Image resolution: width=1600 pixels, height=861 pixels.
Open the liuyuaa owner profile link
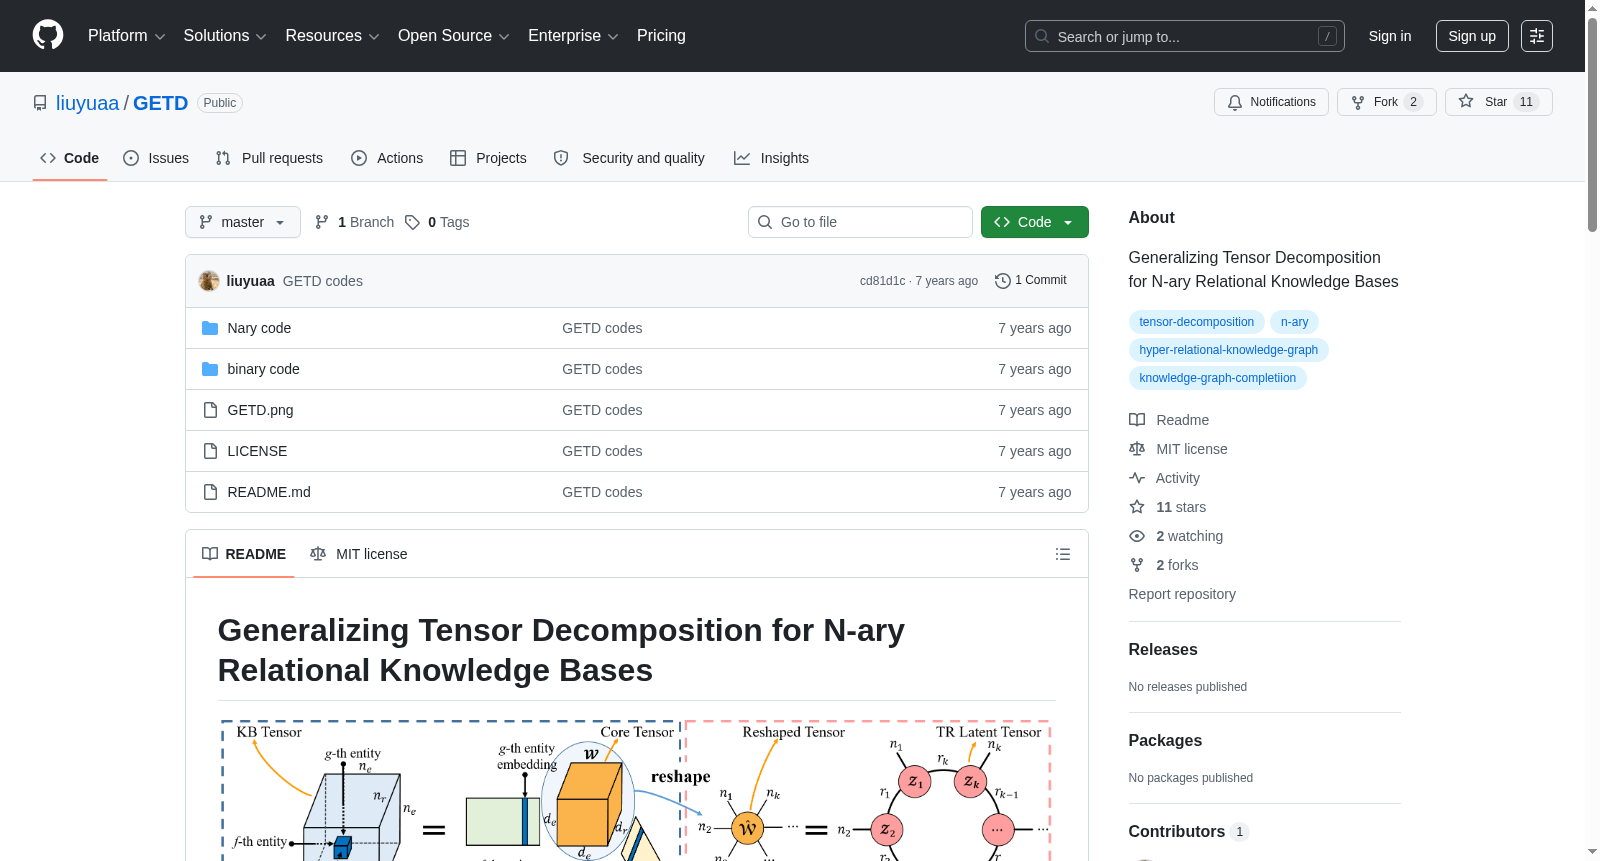click(87, 103)
